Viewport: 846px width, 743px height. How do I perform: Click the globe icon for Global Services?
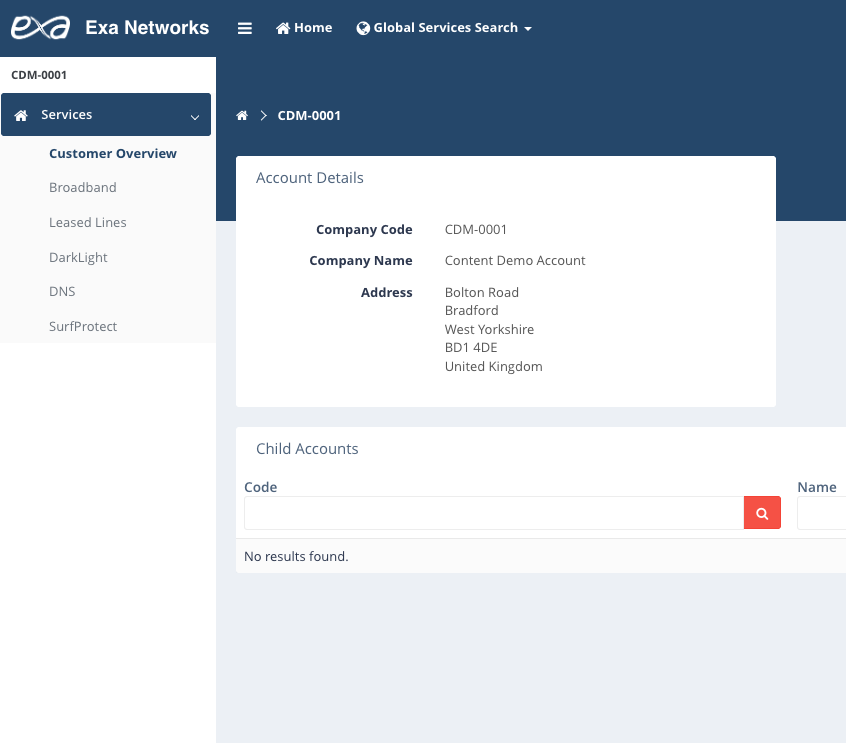tap(363, 28)
